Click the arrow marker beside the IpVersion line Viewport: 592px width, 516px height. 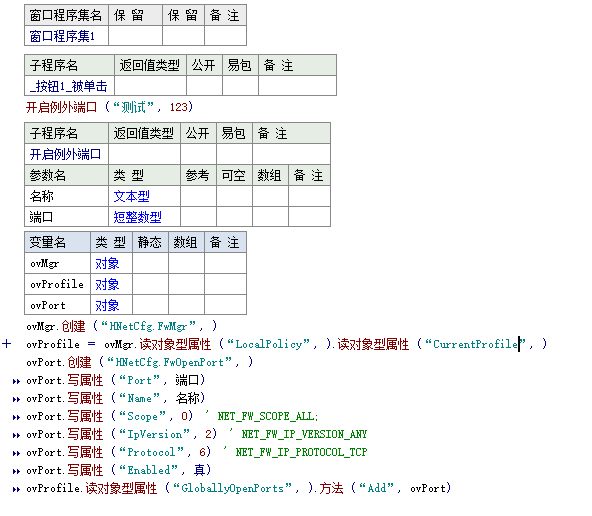coord(16,435)
